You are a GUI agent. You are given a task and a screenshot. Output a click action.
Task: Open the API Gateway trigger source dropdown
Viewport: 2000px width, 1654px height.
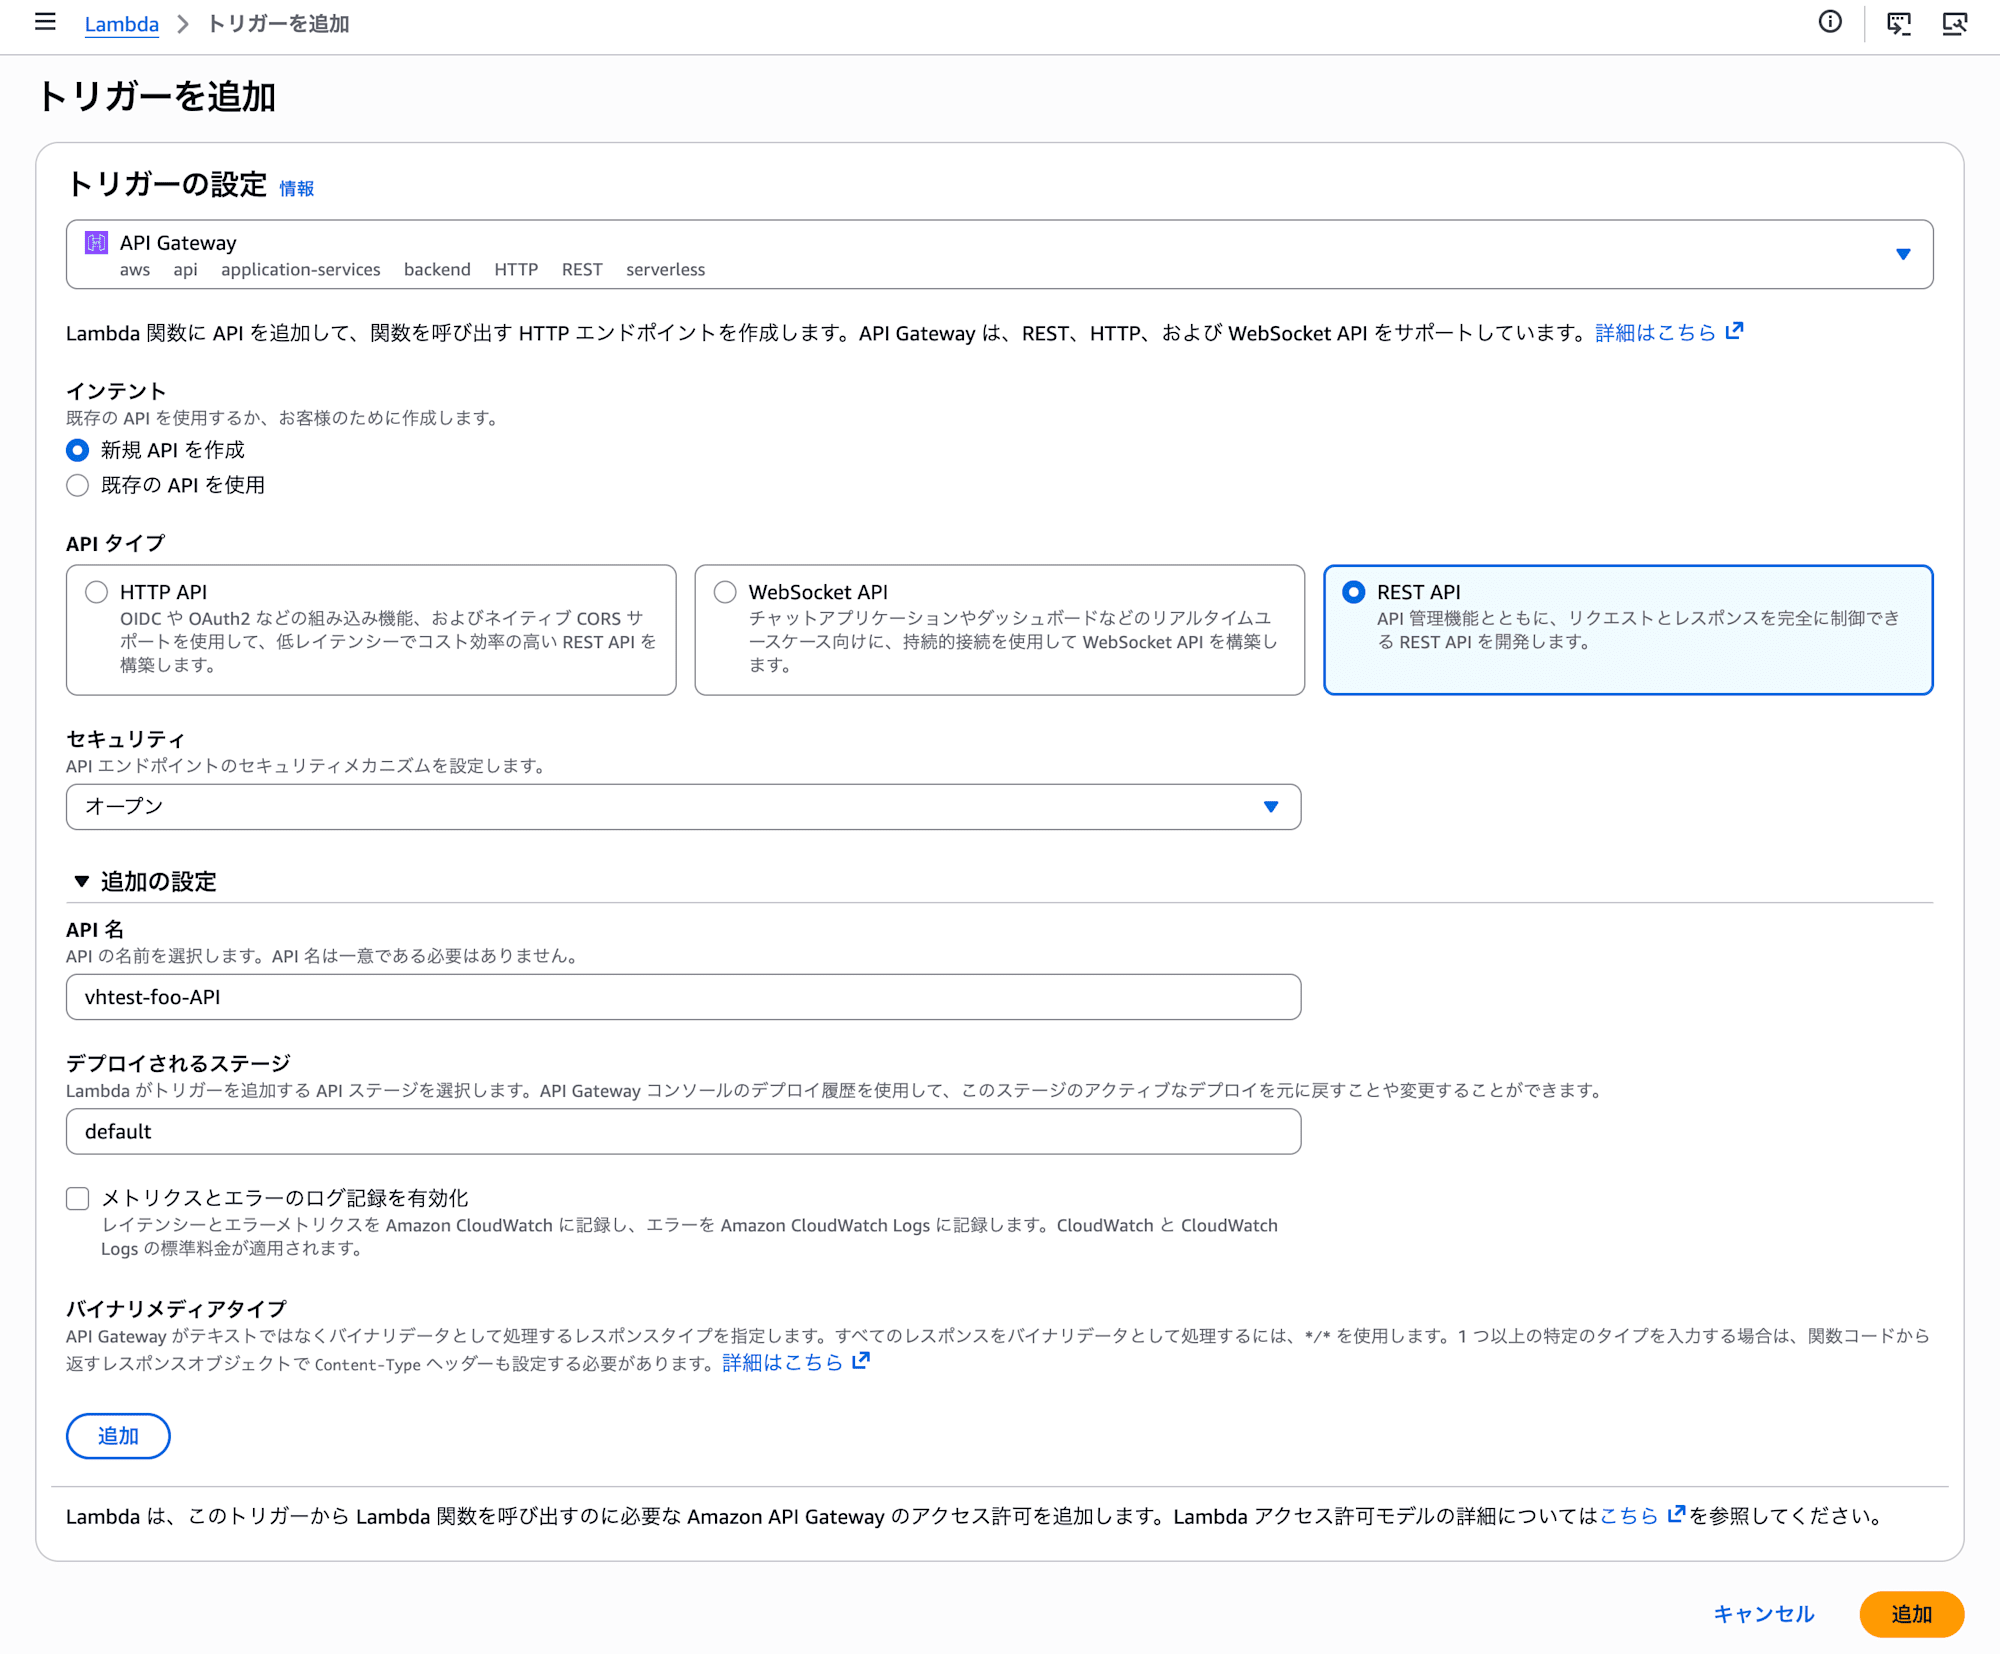1000,254
